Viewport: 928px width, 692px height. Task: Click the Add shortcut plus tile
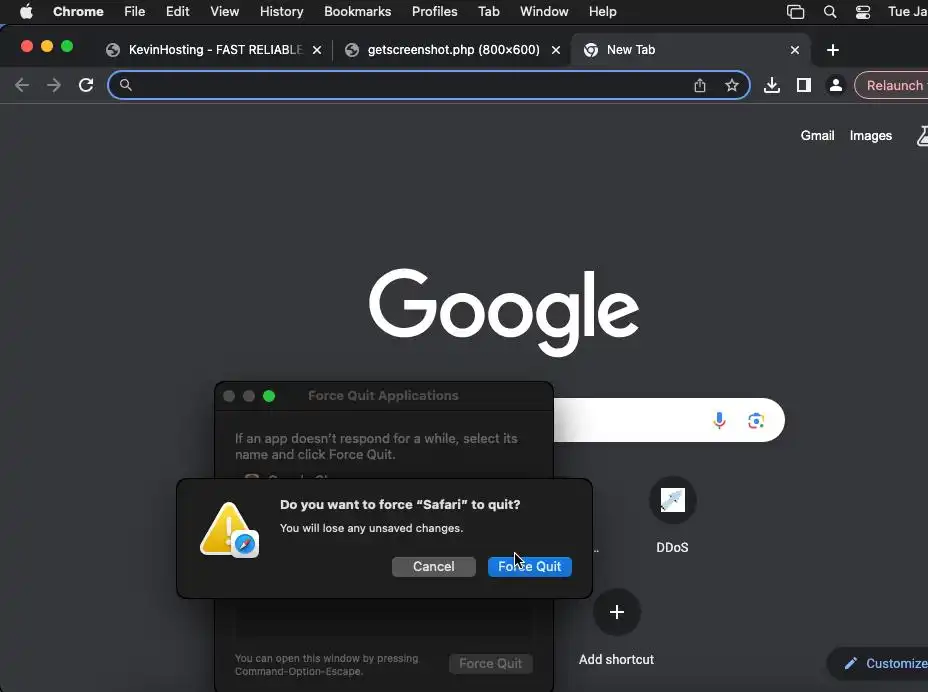tap(617, 612)
